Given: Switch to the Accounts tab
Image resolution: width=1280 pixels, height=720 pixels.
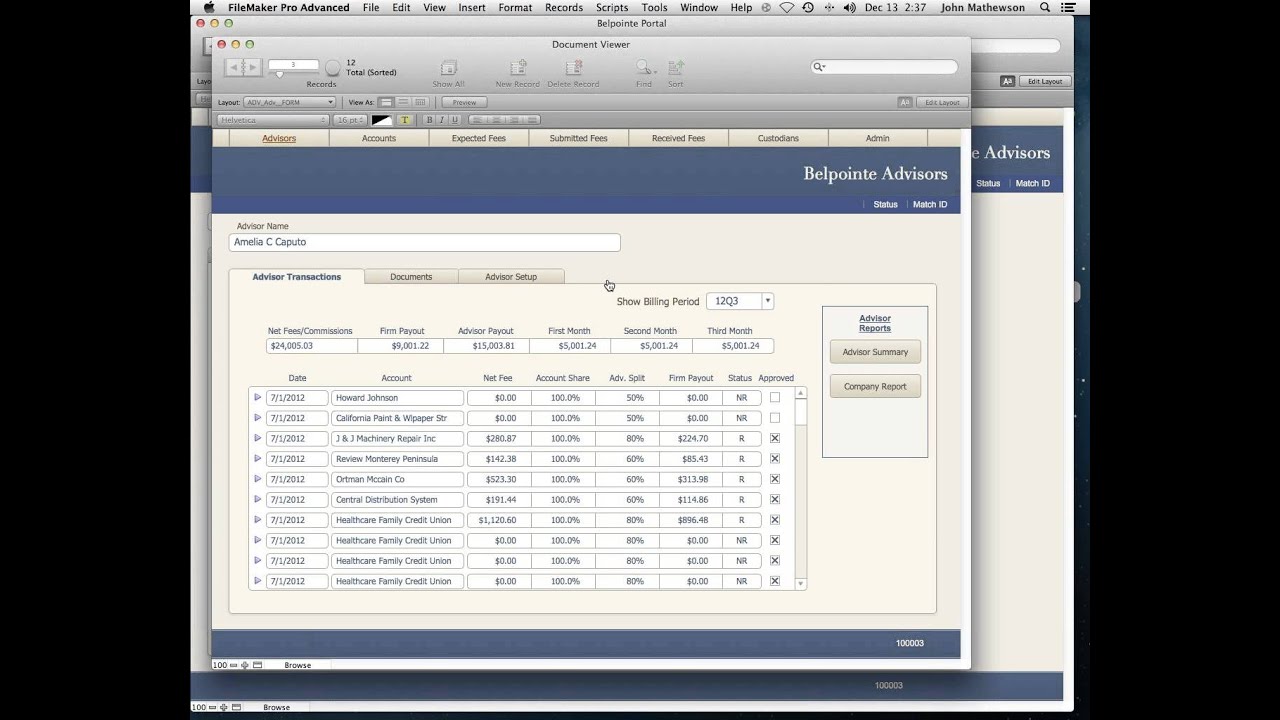Looking at the screenshot, I should click(379, 138).
